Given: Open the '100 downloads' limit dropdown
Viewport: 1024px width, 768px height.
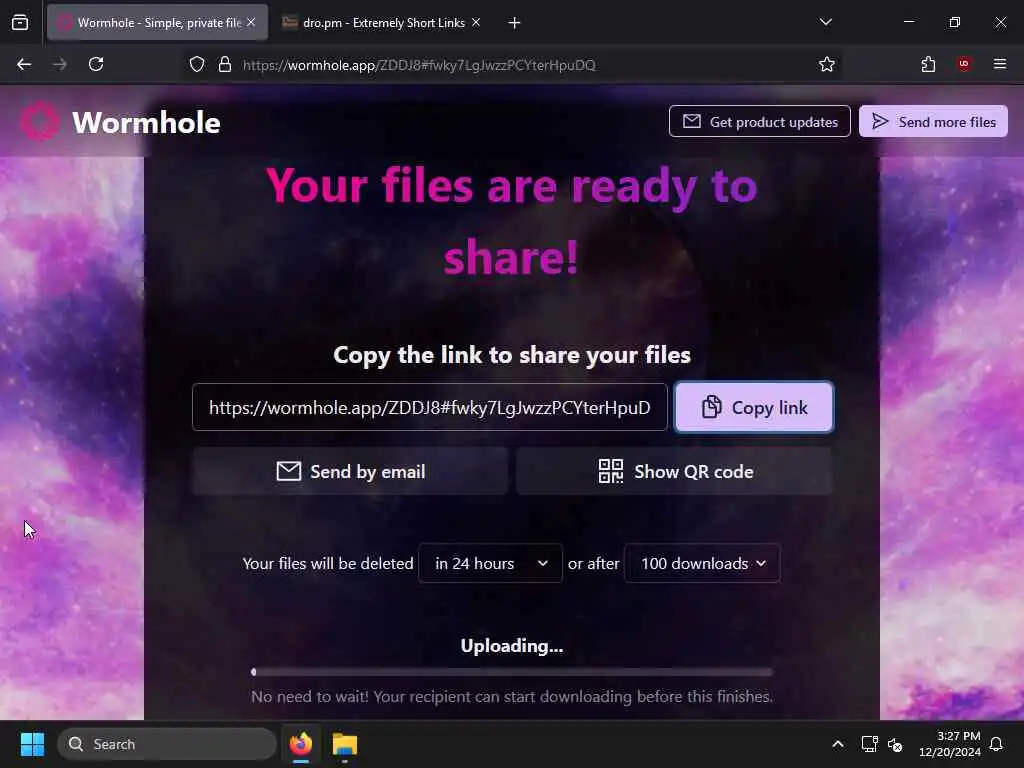Looking at the screenshot, I should pyautogui.click(x=703, y=563).
